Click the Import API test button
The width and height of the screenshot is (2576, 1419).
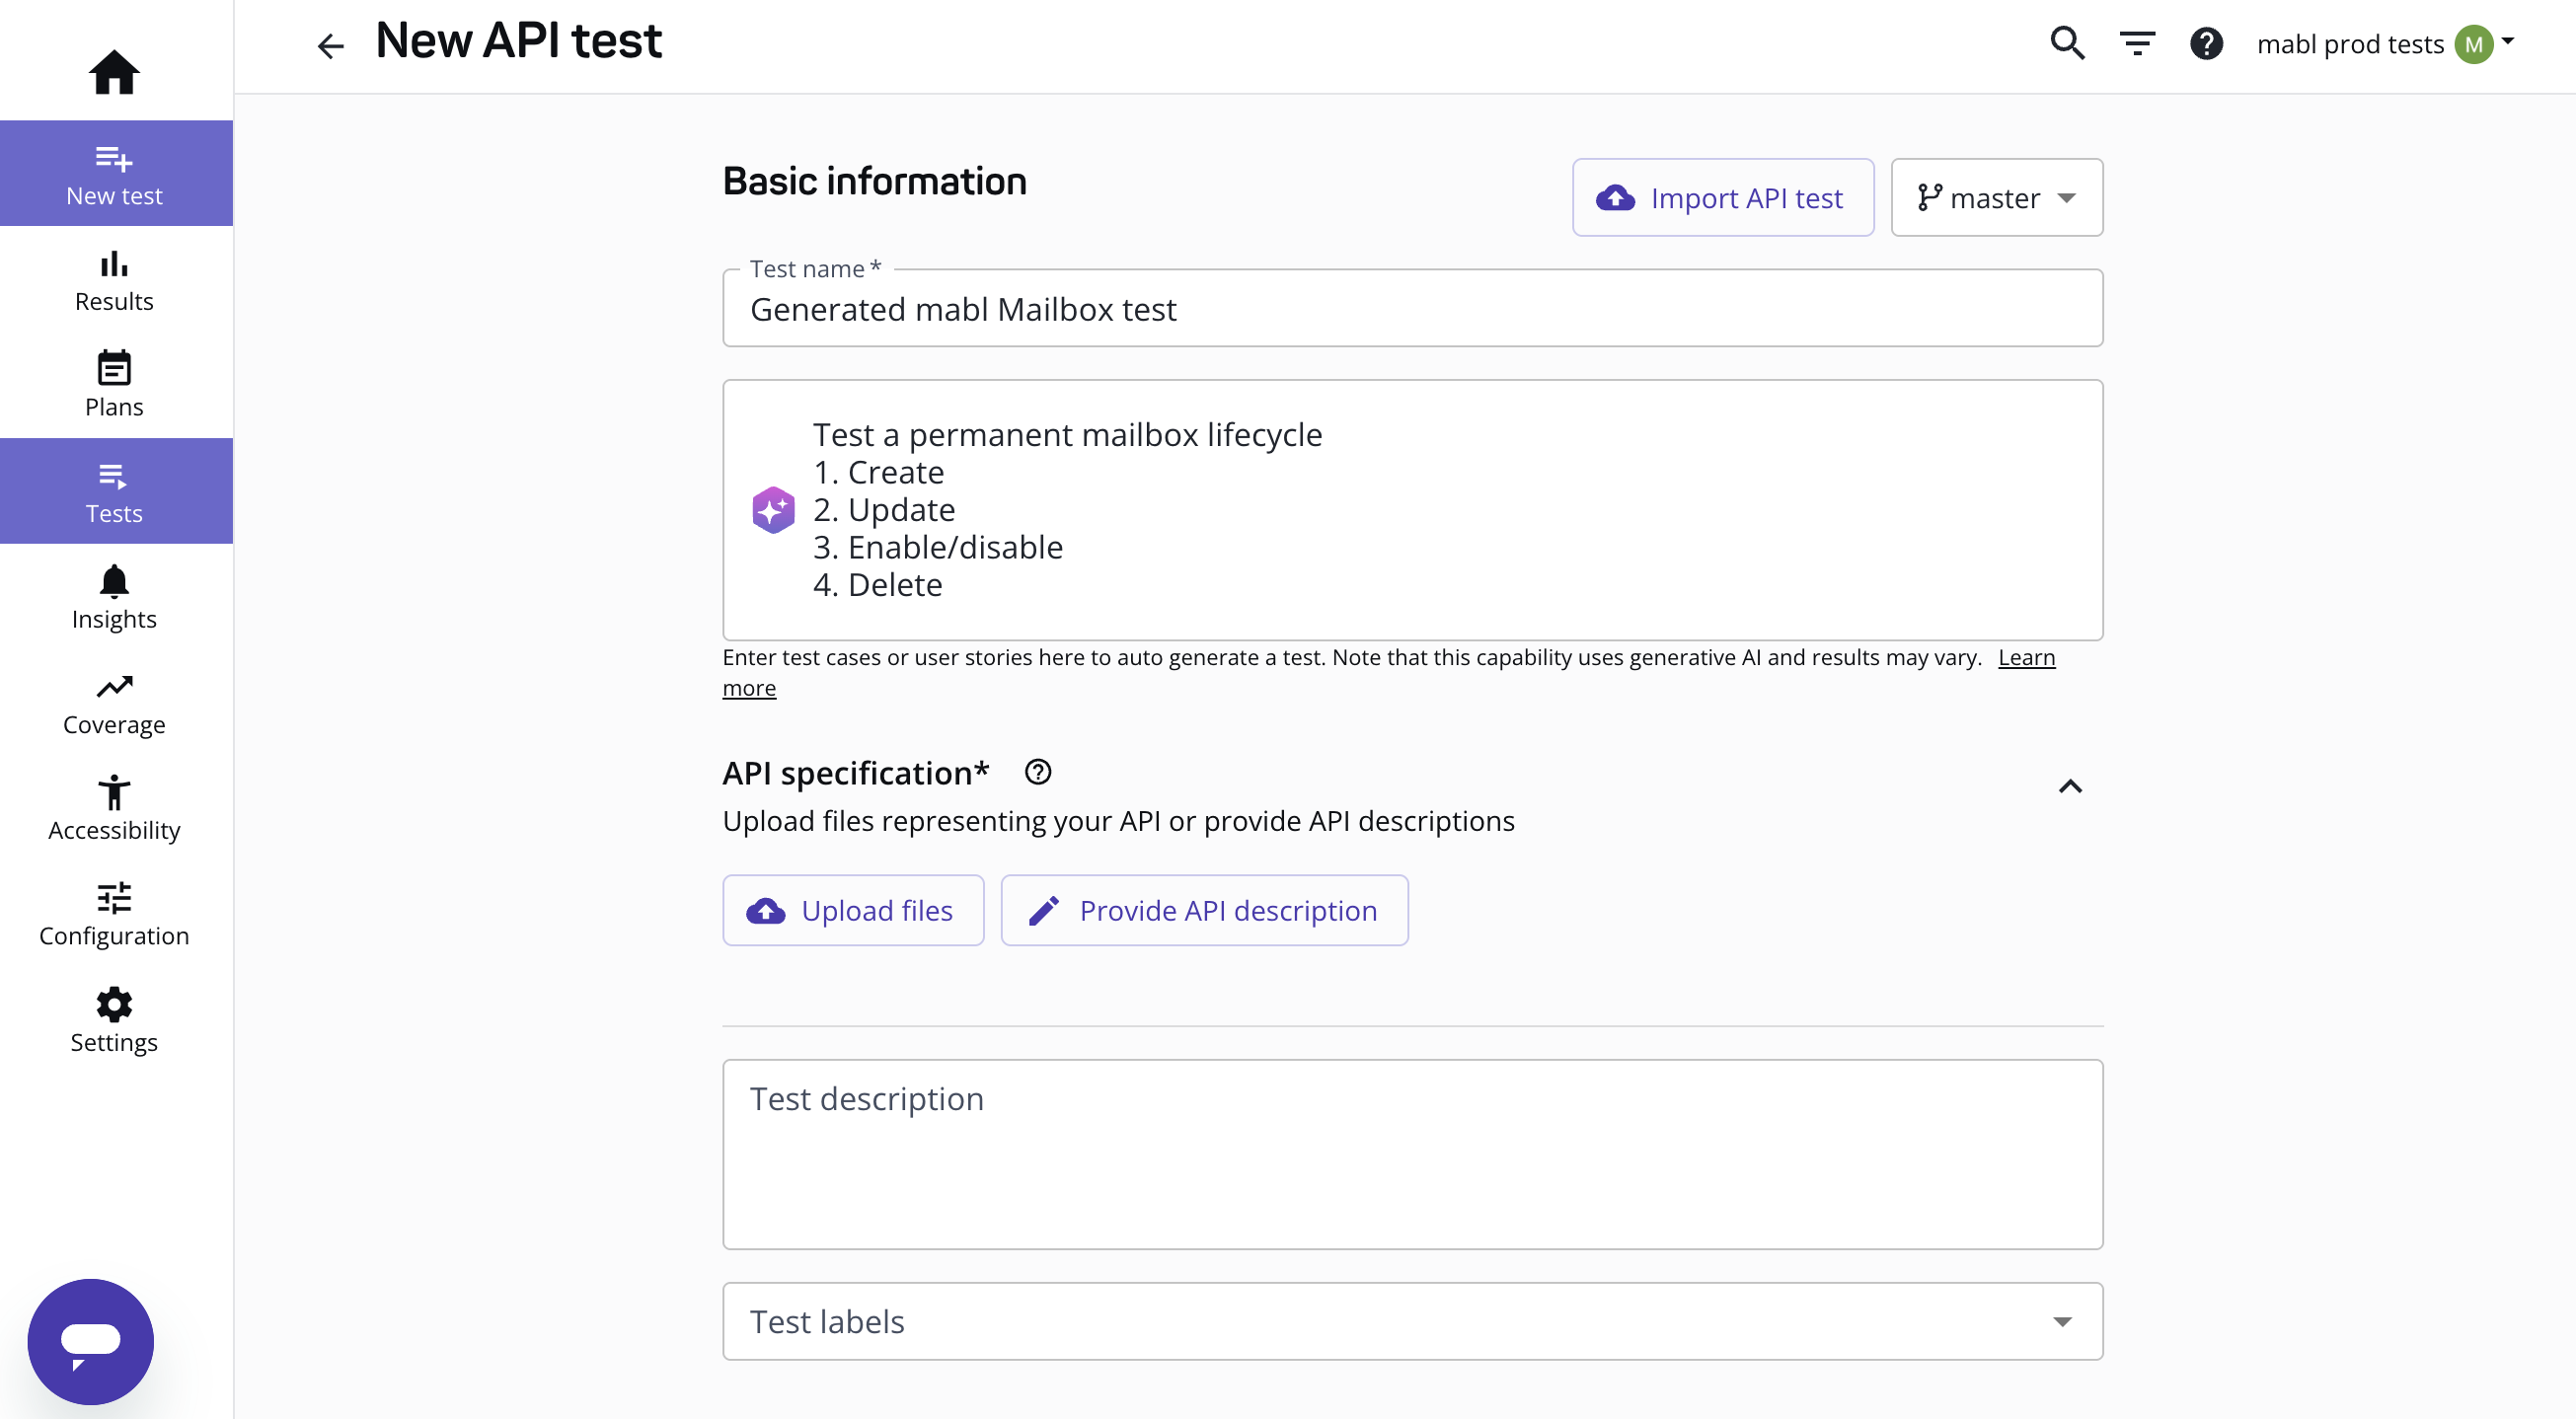(1722, 198)
